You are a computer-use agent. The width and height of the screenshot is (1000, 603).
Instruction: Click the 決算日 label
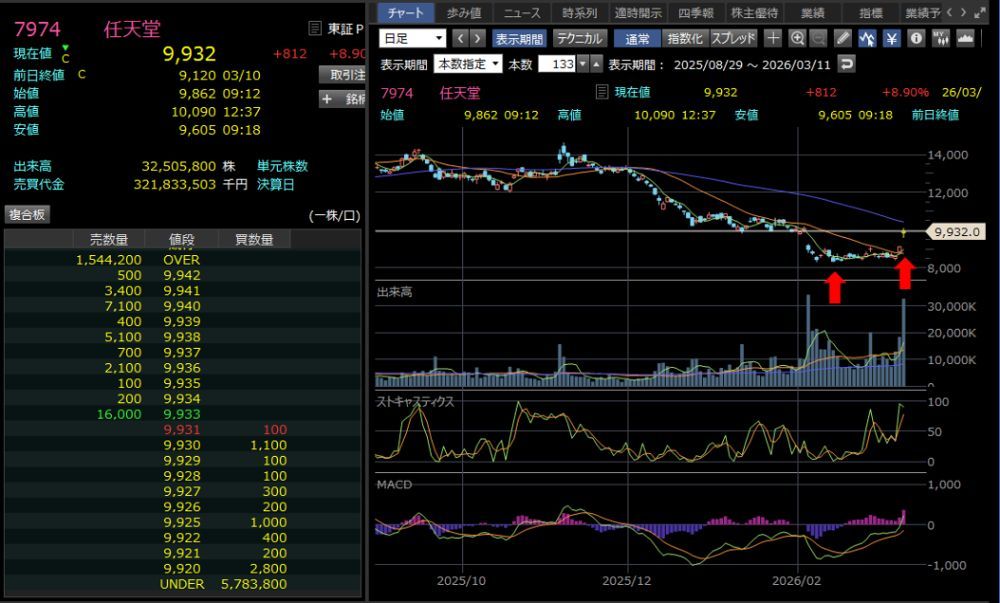pyautogui.click(x=276, y=184)
